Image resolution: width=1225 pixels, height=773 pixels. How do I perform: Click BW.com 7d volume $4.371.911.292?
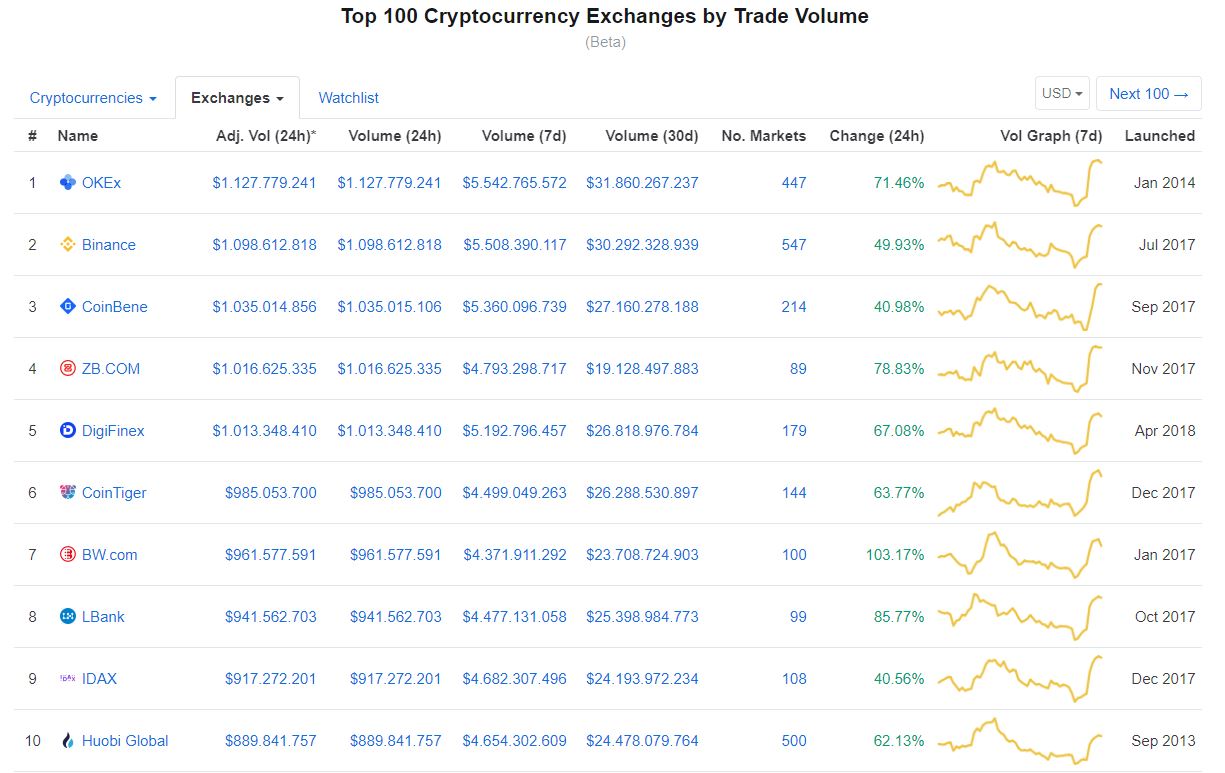coord(514,555)
